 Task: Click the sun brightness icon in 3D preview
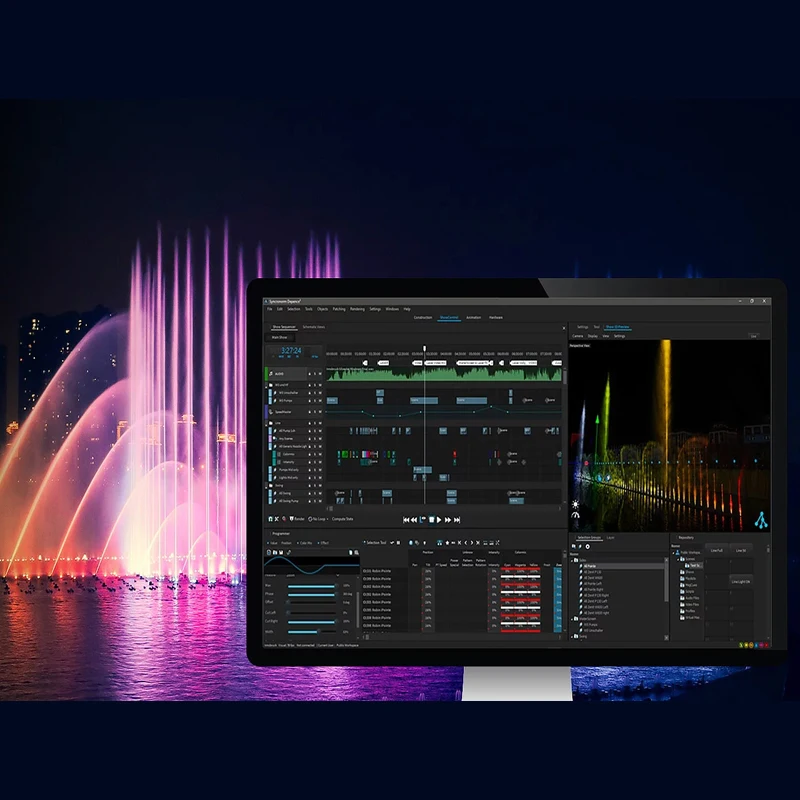[x=576, y=504]
